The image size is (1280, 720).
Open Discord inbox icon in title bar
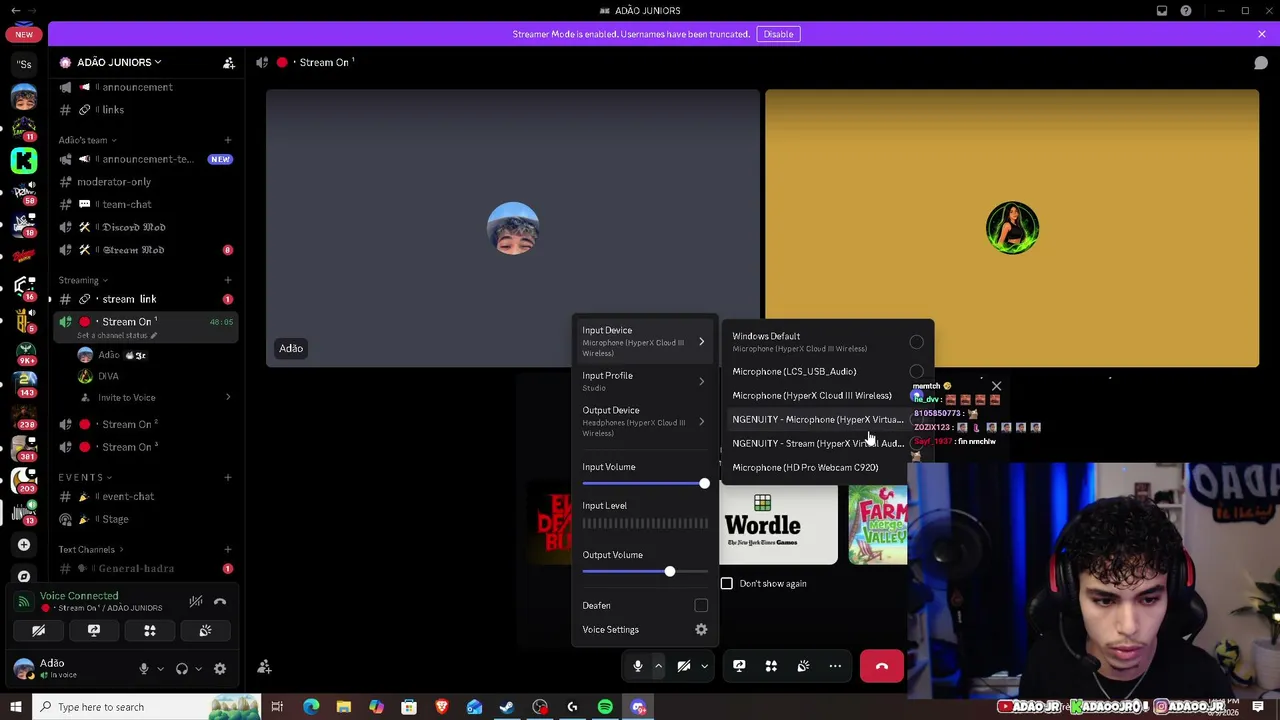[1162, 11]
